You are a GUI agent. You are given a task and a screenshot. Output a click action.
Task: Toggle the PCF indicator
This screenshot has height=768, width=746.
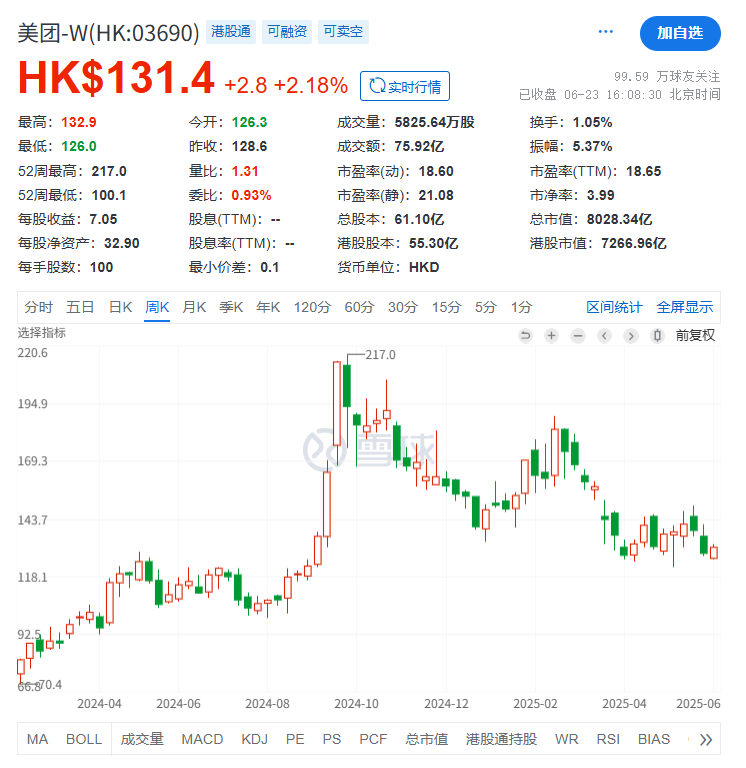pyautogui.click(x=373, y=740)
